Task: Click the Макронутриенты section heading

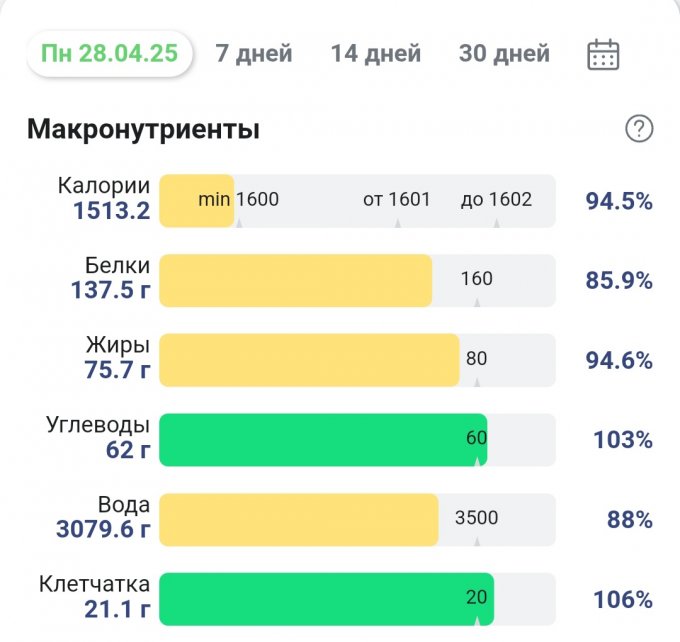Action: [x=143, y=129]
